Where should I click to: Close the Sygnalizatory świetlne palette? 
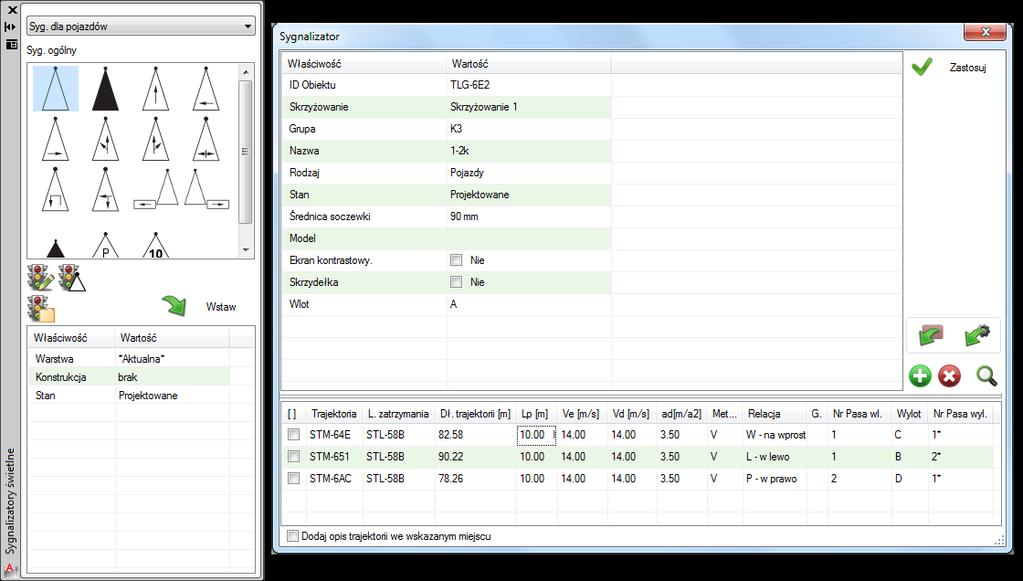11,10
